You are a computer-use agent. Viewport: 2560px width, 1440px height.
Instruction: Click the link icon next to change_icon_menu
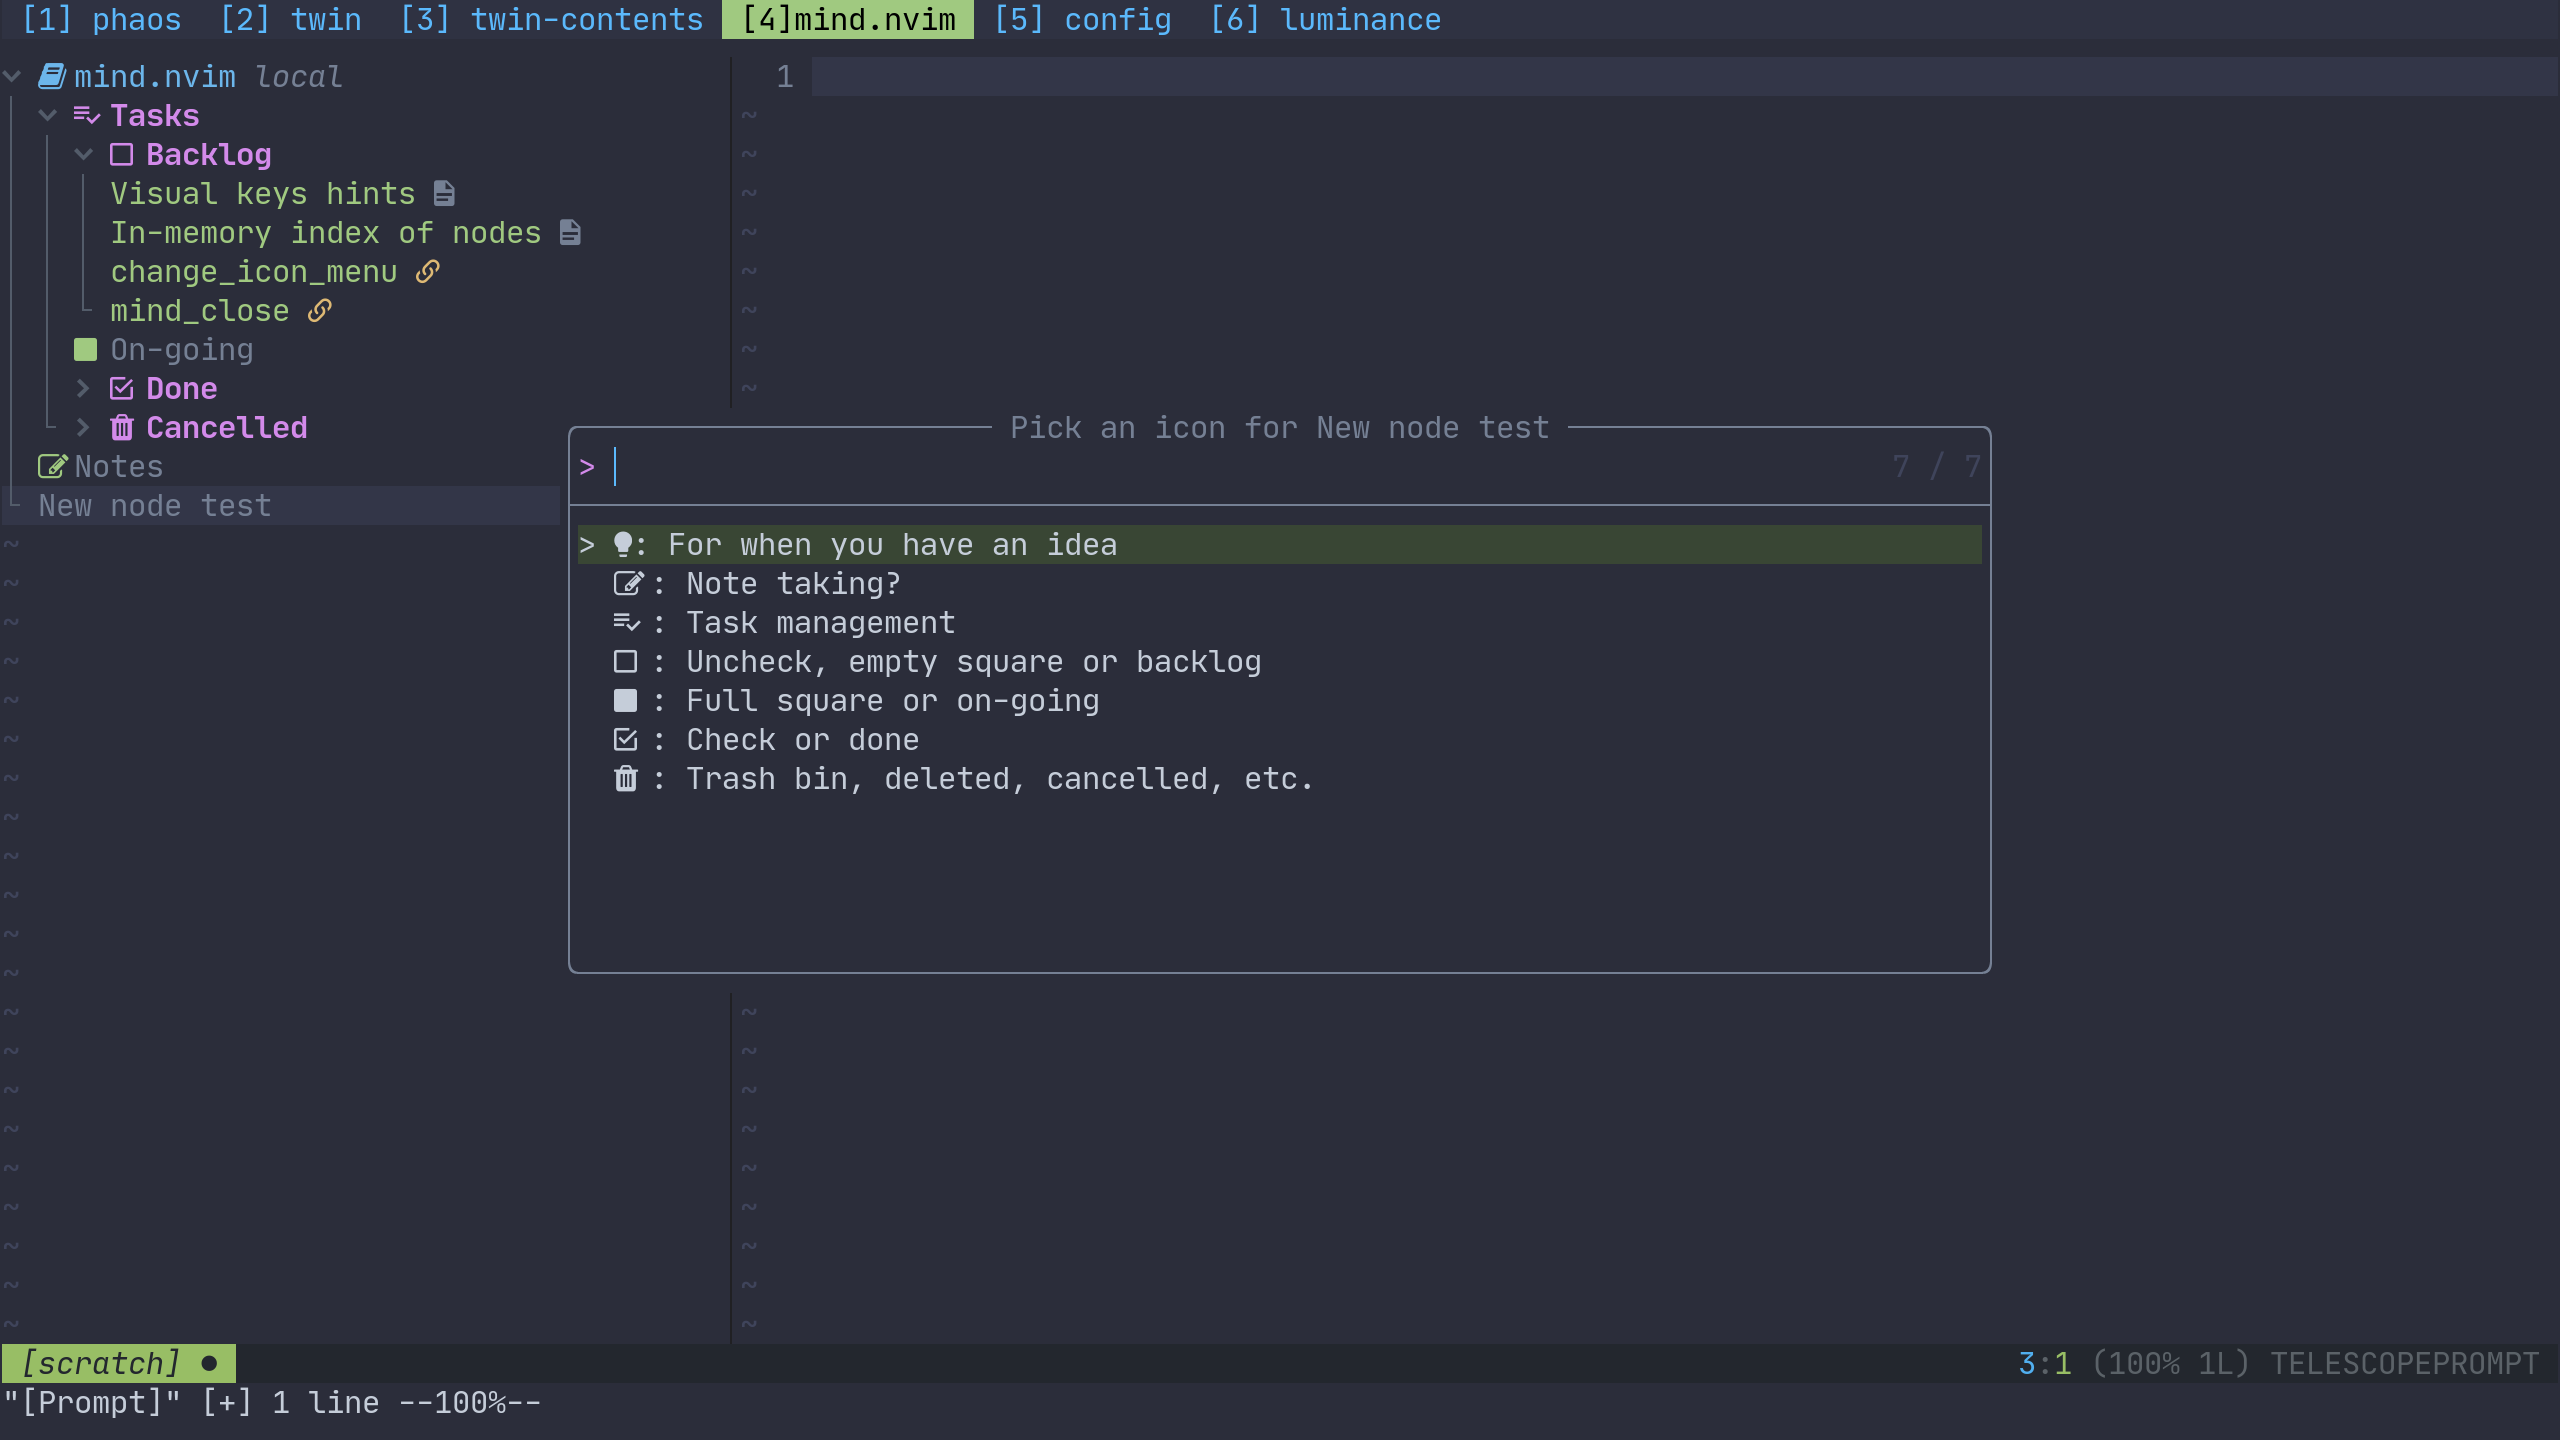coord(428,271)
